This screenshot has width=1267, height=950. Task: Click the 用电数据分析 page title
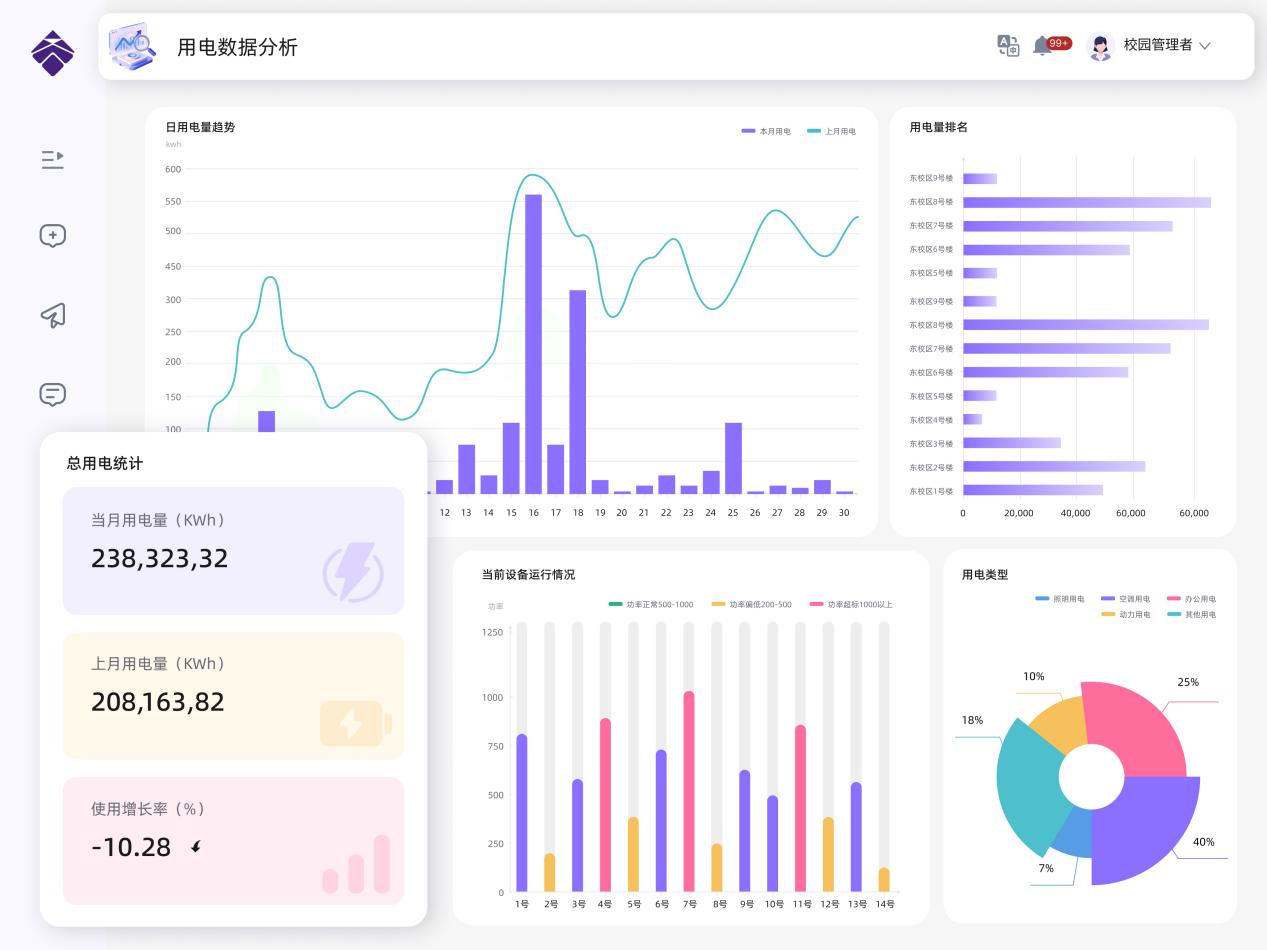pos(237,47)
